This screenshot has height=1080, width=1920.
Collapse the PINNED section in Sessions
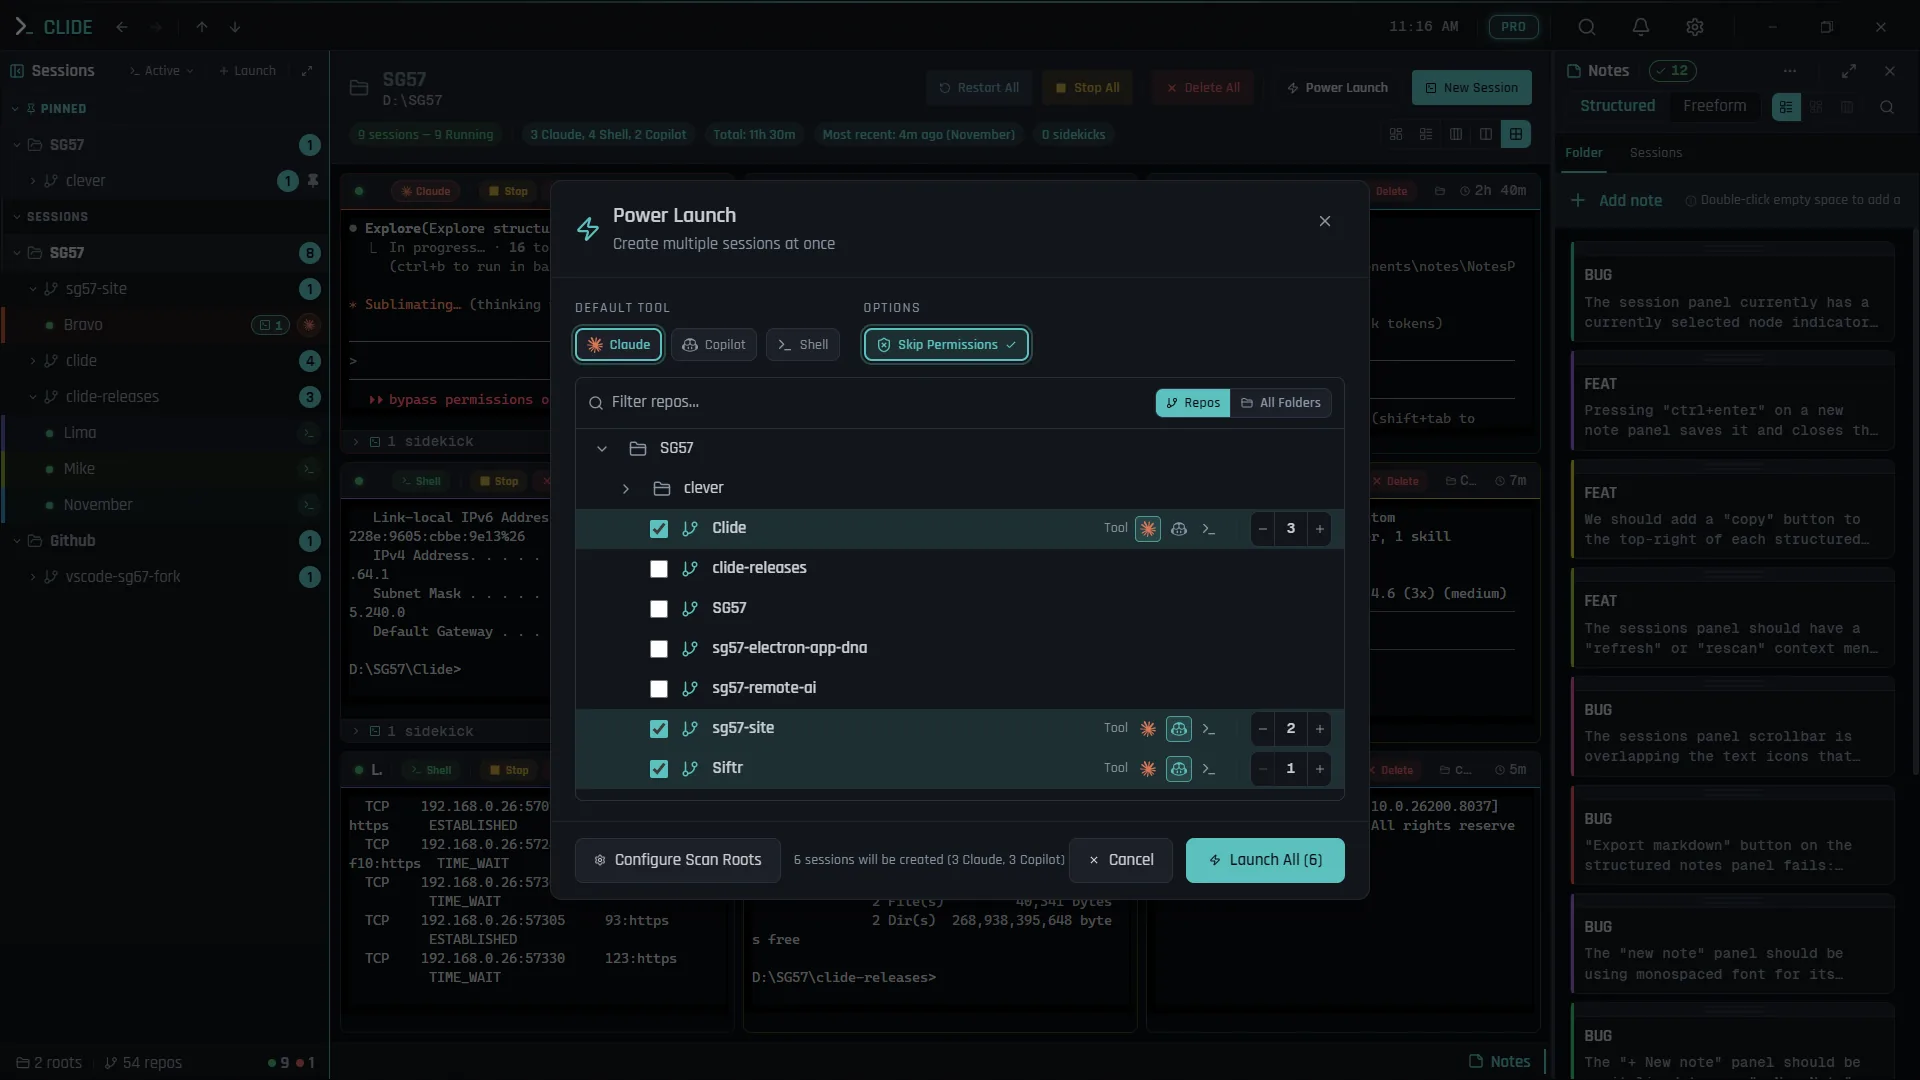[16, 109]
